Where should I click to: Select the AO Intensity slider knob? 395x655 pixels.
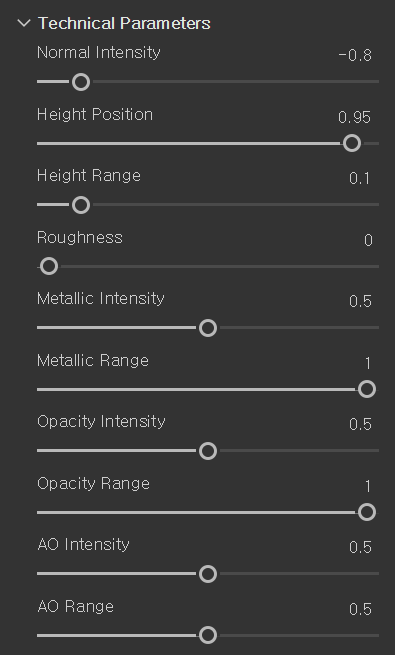[208, 574]
